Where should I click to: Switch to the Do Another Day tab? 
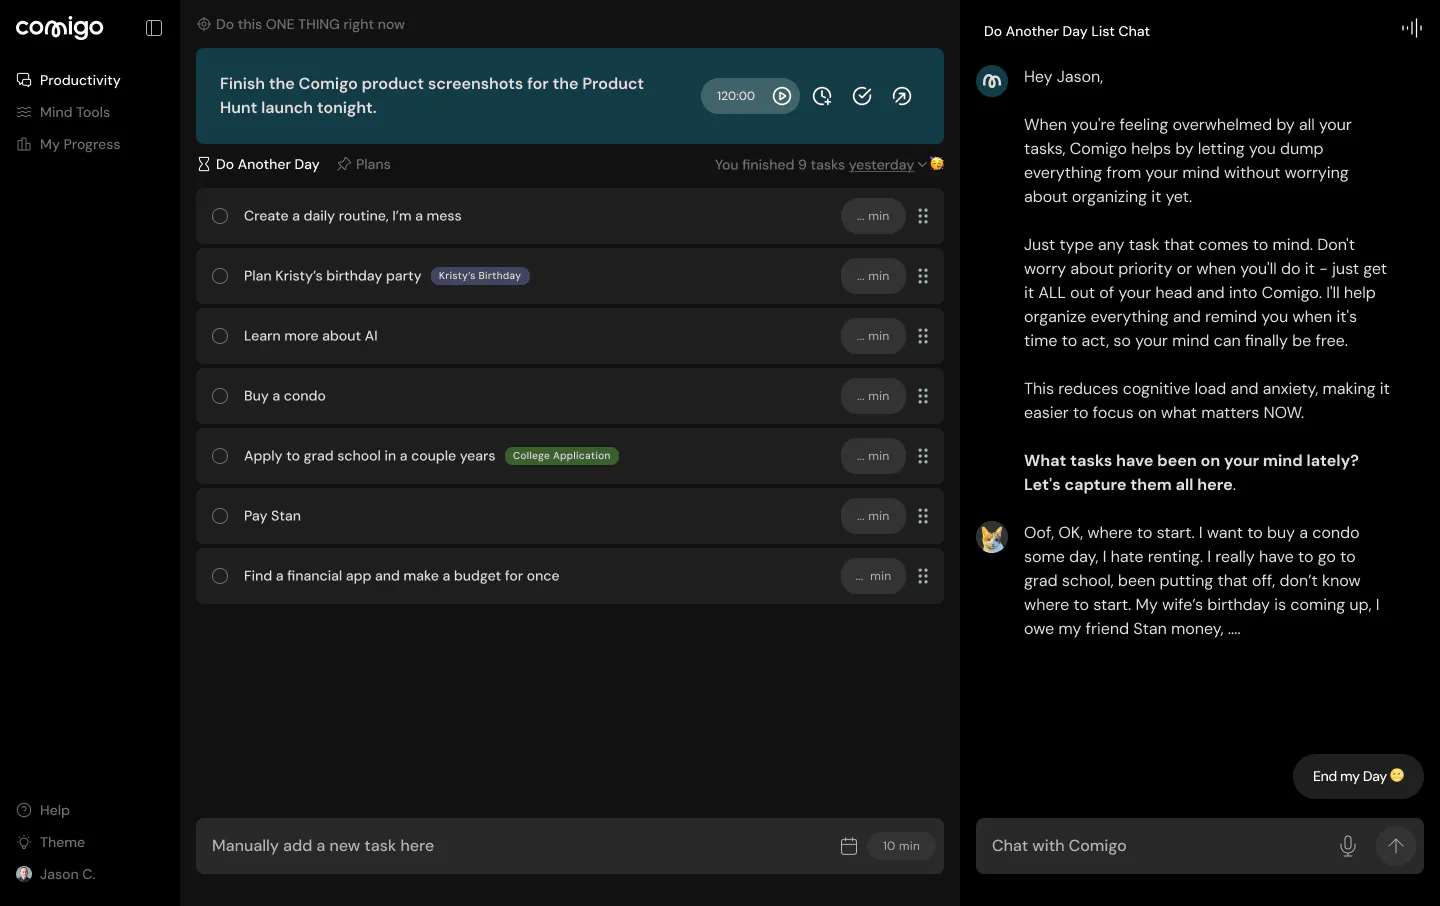point(258,164)
